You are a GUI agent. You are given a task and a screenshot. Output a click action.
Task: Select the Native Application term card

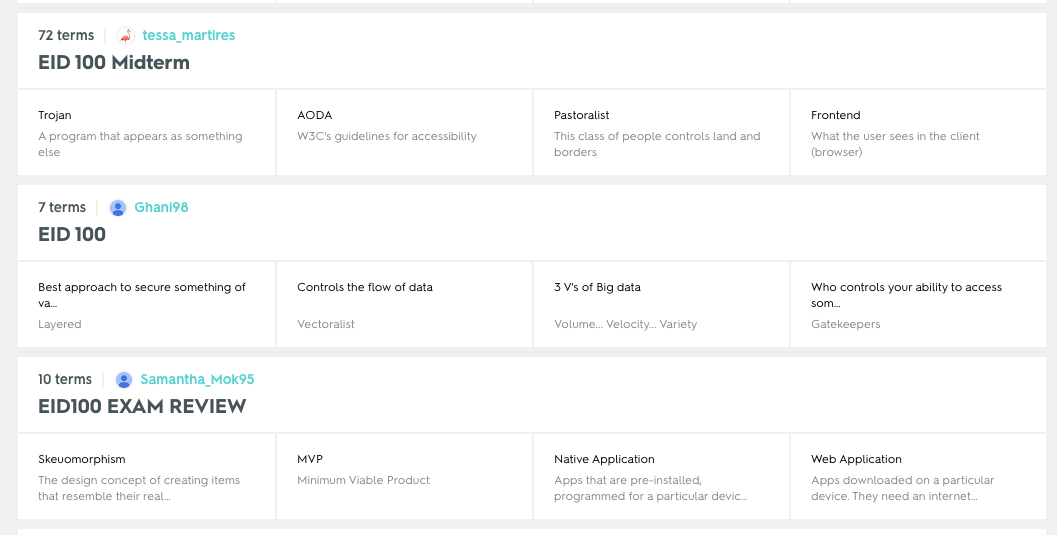coord(661,476)
